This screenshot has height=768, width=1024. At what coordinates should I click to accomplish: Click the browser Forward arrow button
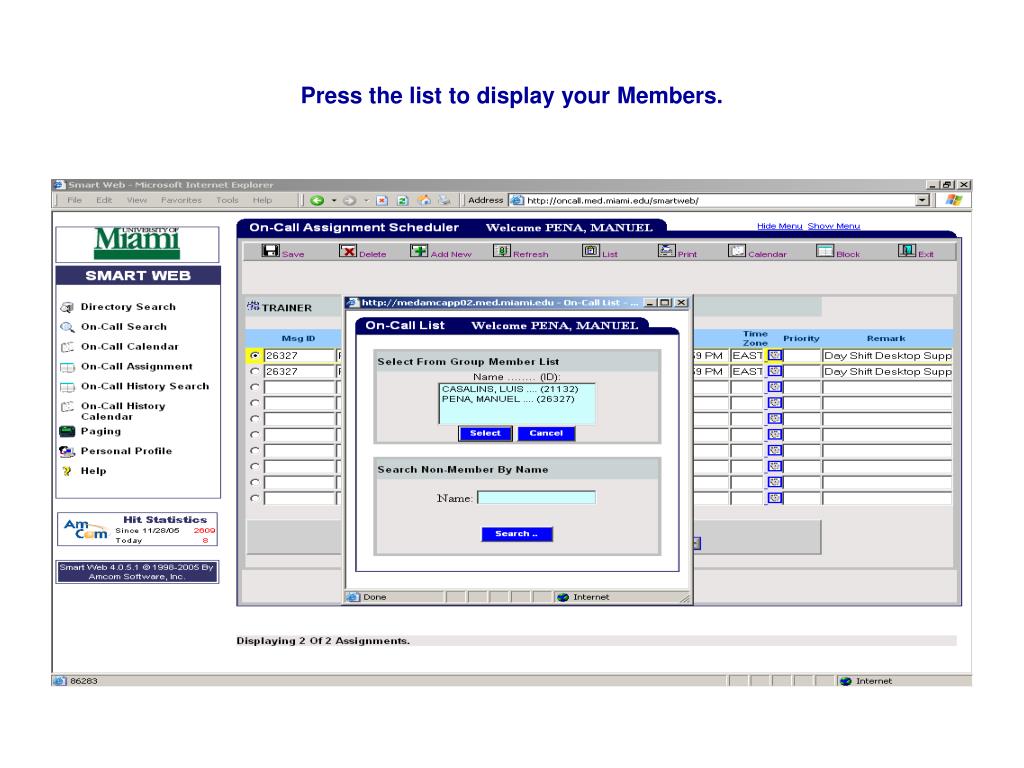click(349, 200)
